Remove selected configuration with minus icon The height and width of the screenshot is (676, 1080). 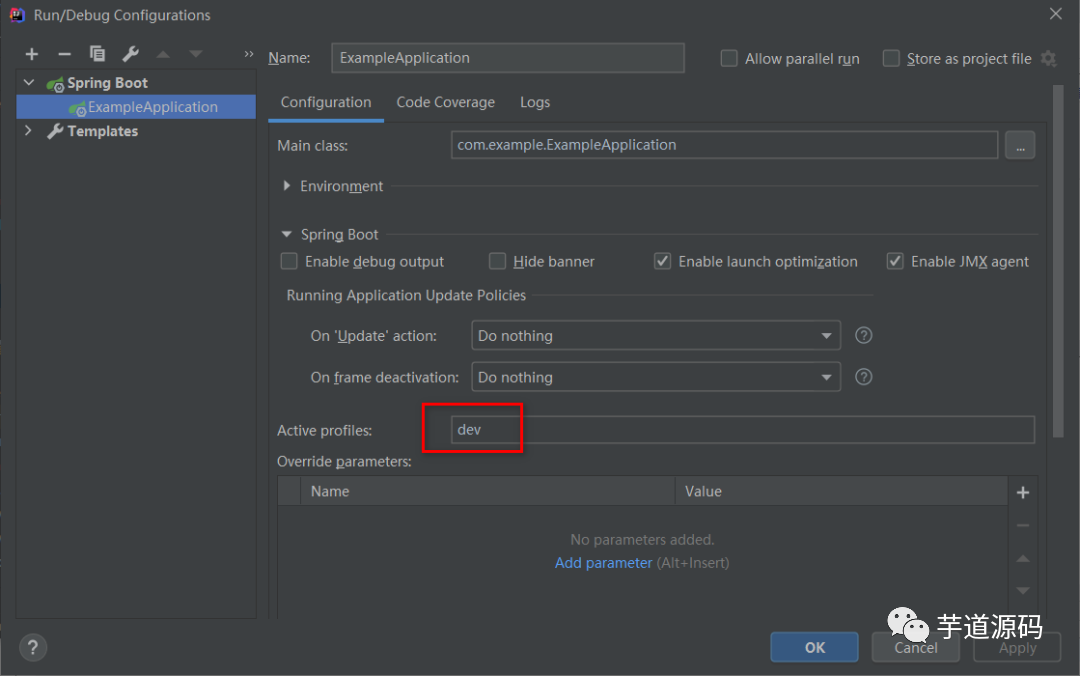point(64,54)
